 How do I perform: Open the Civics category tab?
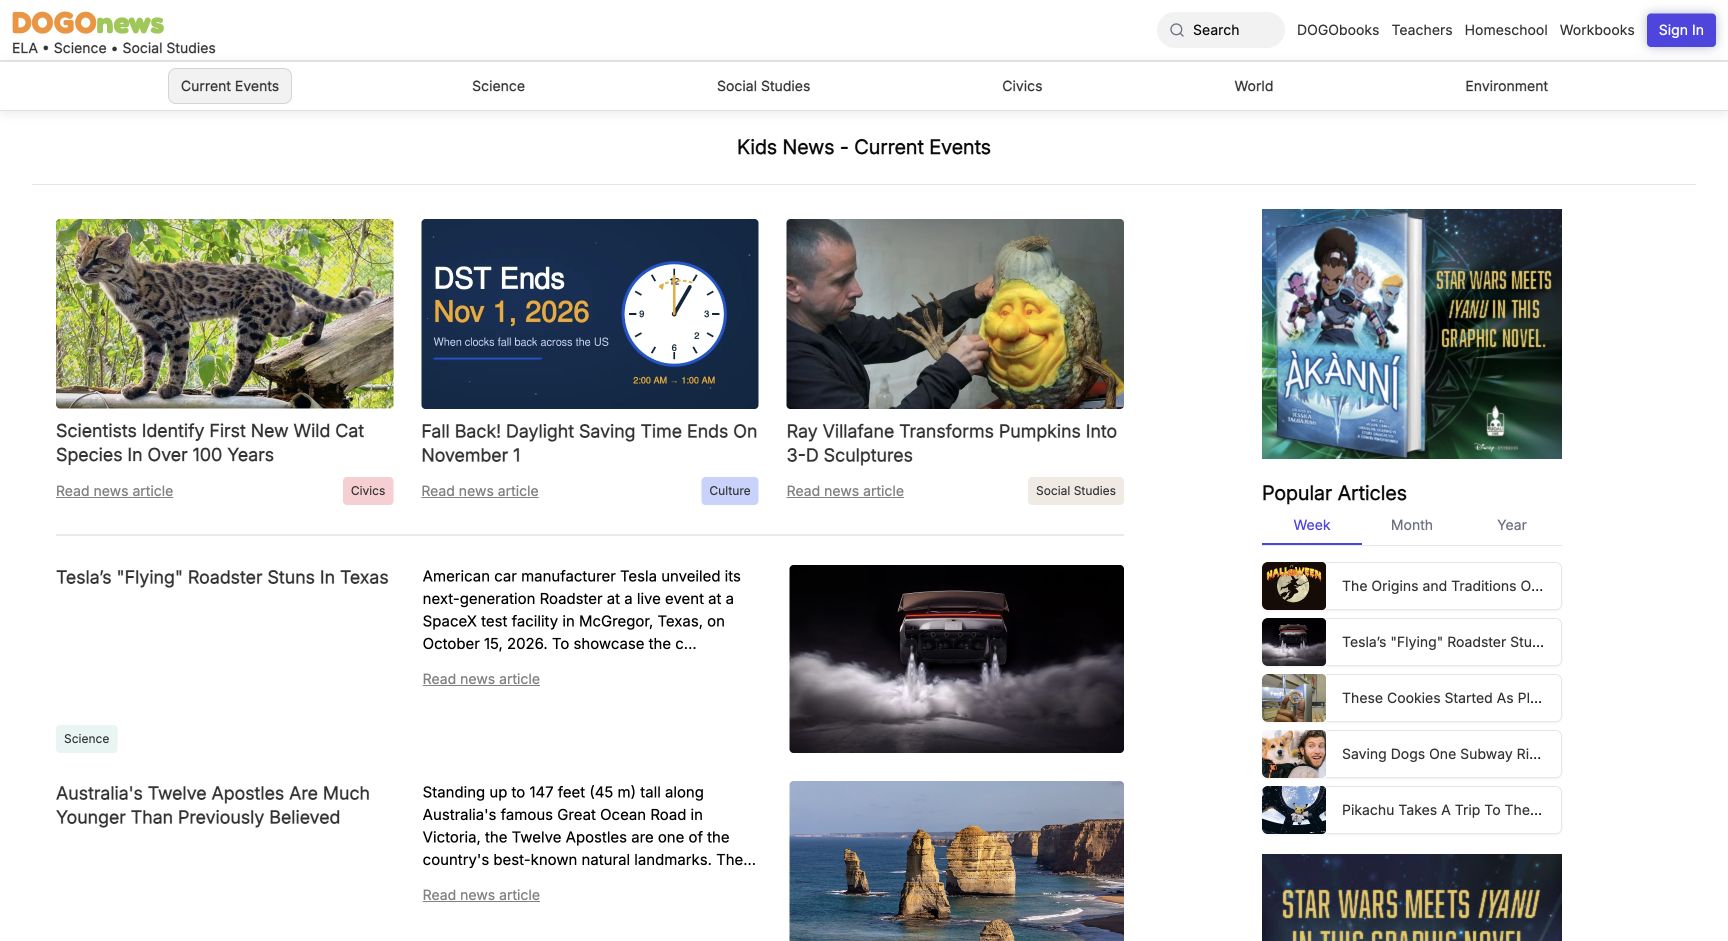click(1022, 86)
